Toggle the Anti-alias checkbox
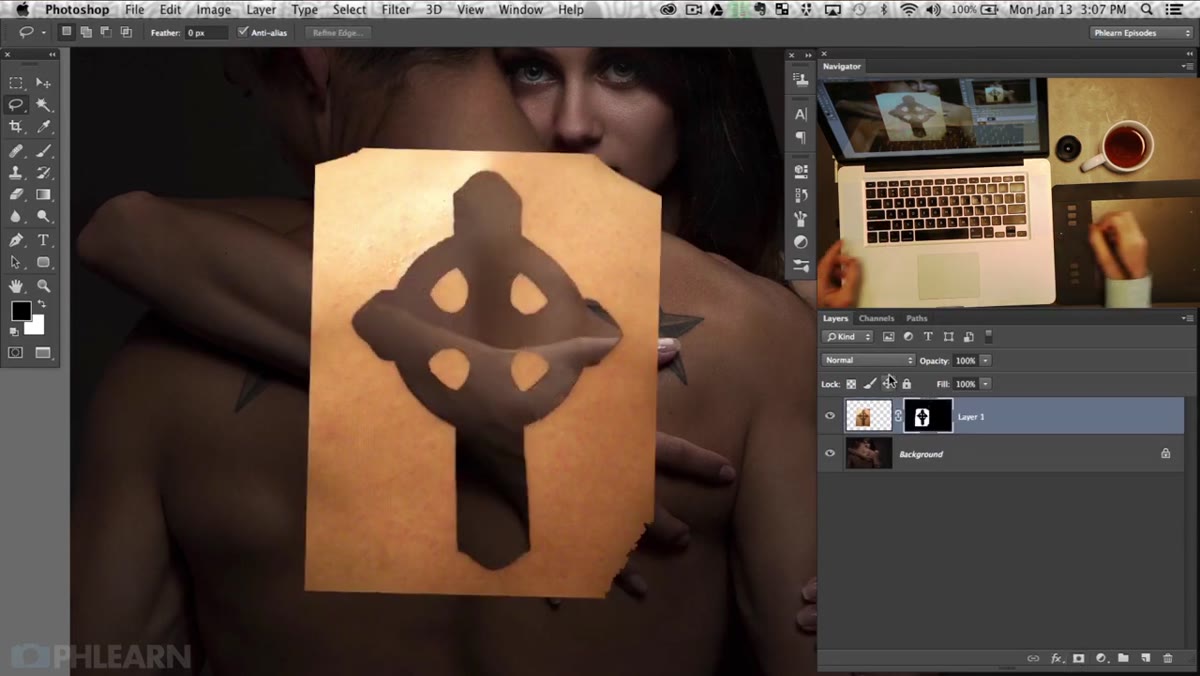Viewport: 1200px width, 676px height. [x=243, y=32]
